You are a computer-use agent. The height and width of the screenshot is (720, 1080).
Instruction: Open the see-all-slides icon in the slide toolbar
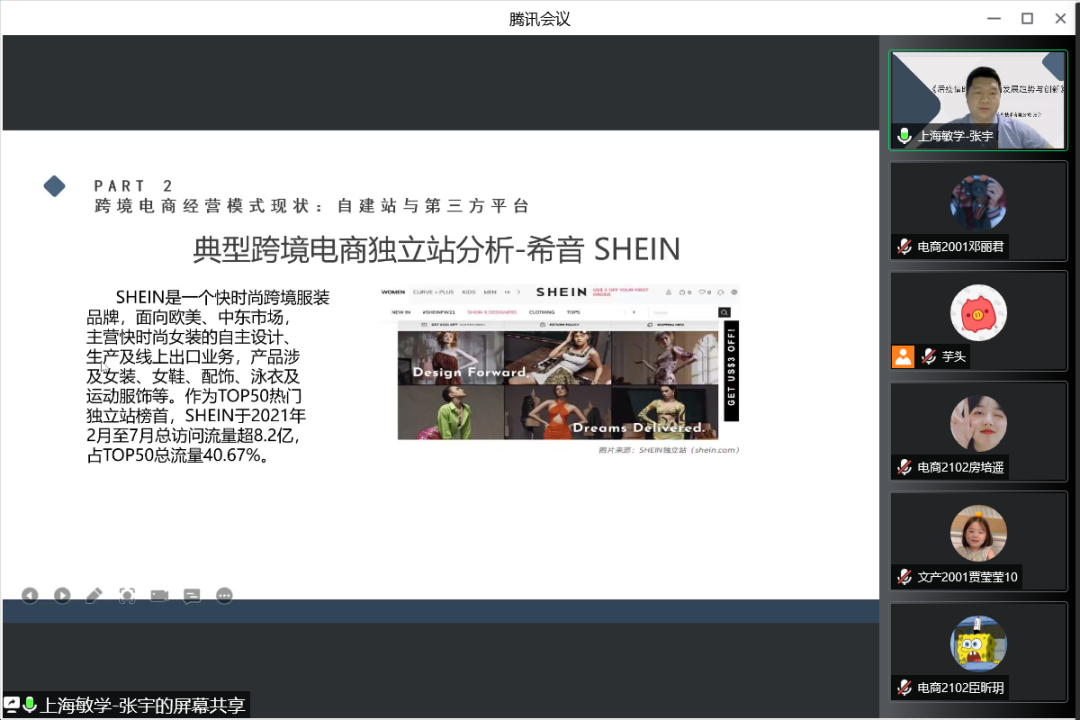pos(127,595)
